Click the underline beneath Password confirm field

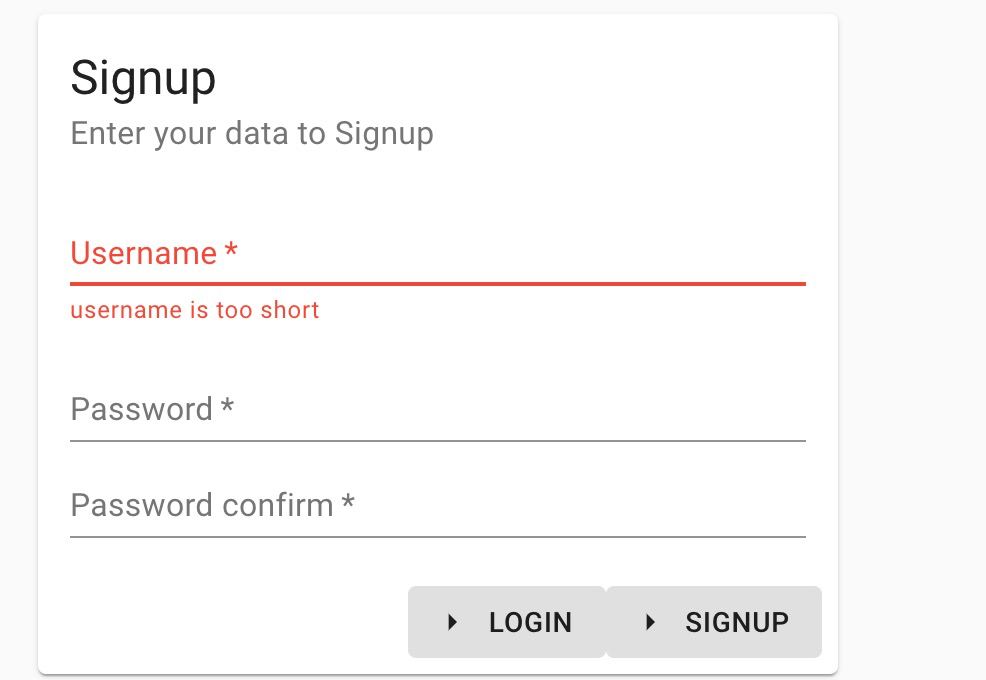click(437, 537)
